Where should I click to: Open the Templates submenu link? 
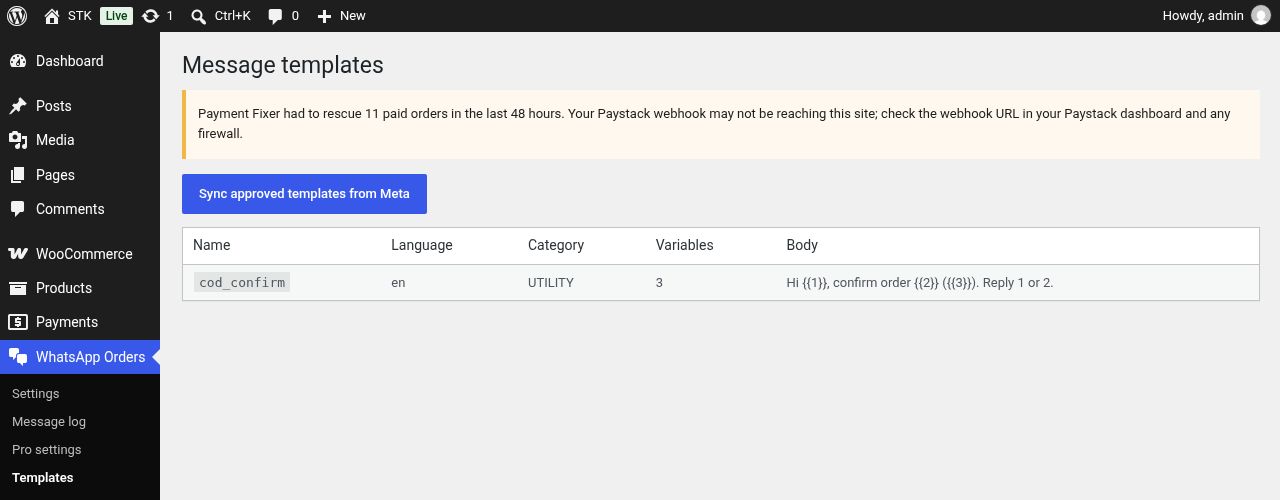point(43,478)
